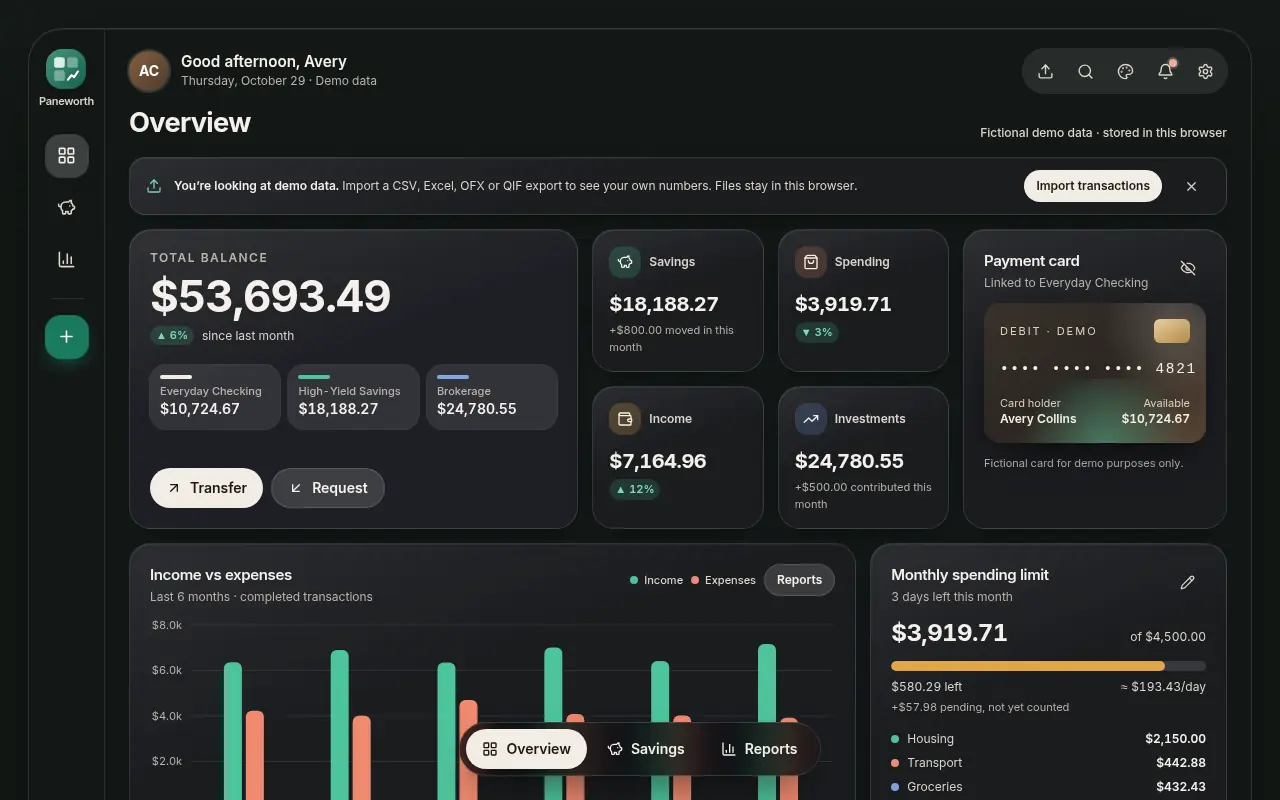Viewport: 1280px width, 800px height.
Task: Open the theme palette icon
Action: pyautogui.click(x=1126, y=71)
